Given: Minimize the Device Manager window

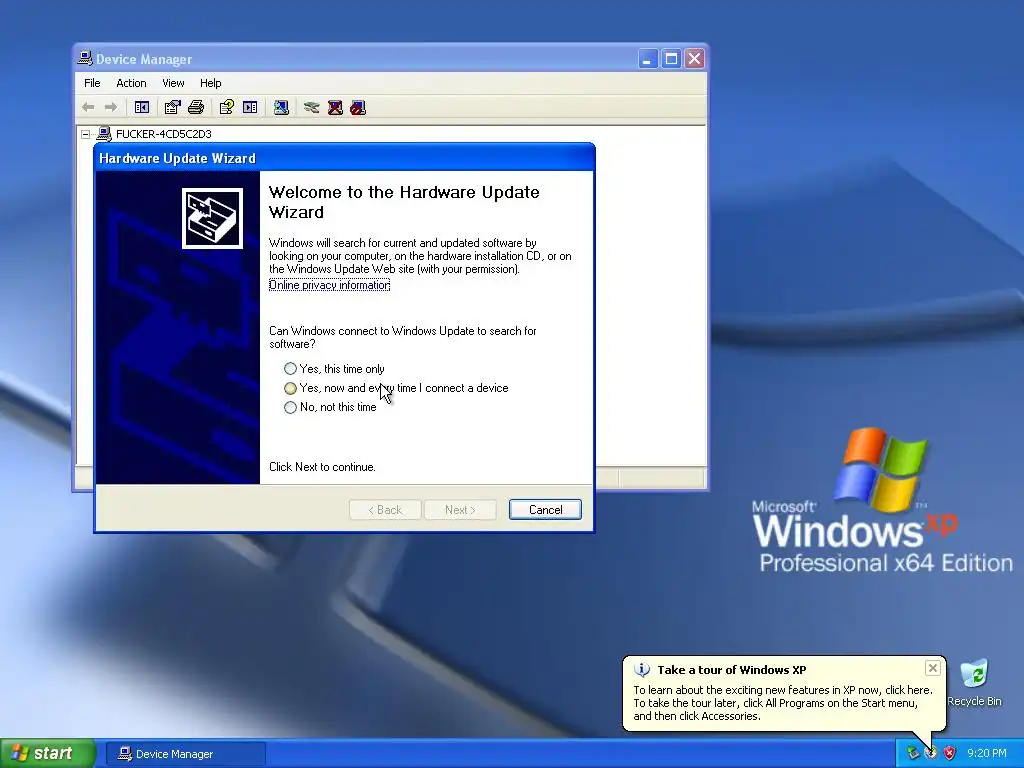Looking at the screenshot, I should point(647,59).
